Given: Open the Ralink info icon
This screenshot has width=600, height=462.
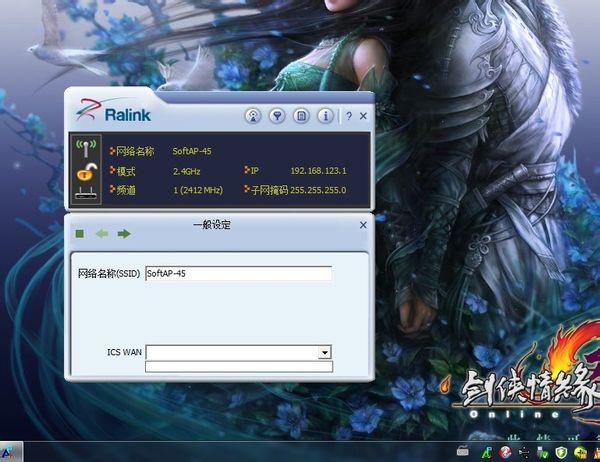Looking at the screenshot, I should (x=326, y=116).
